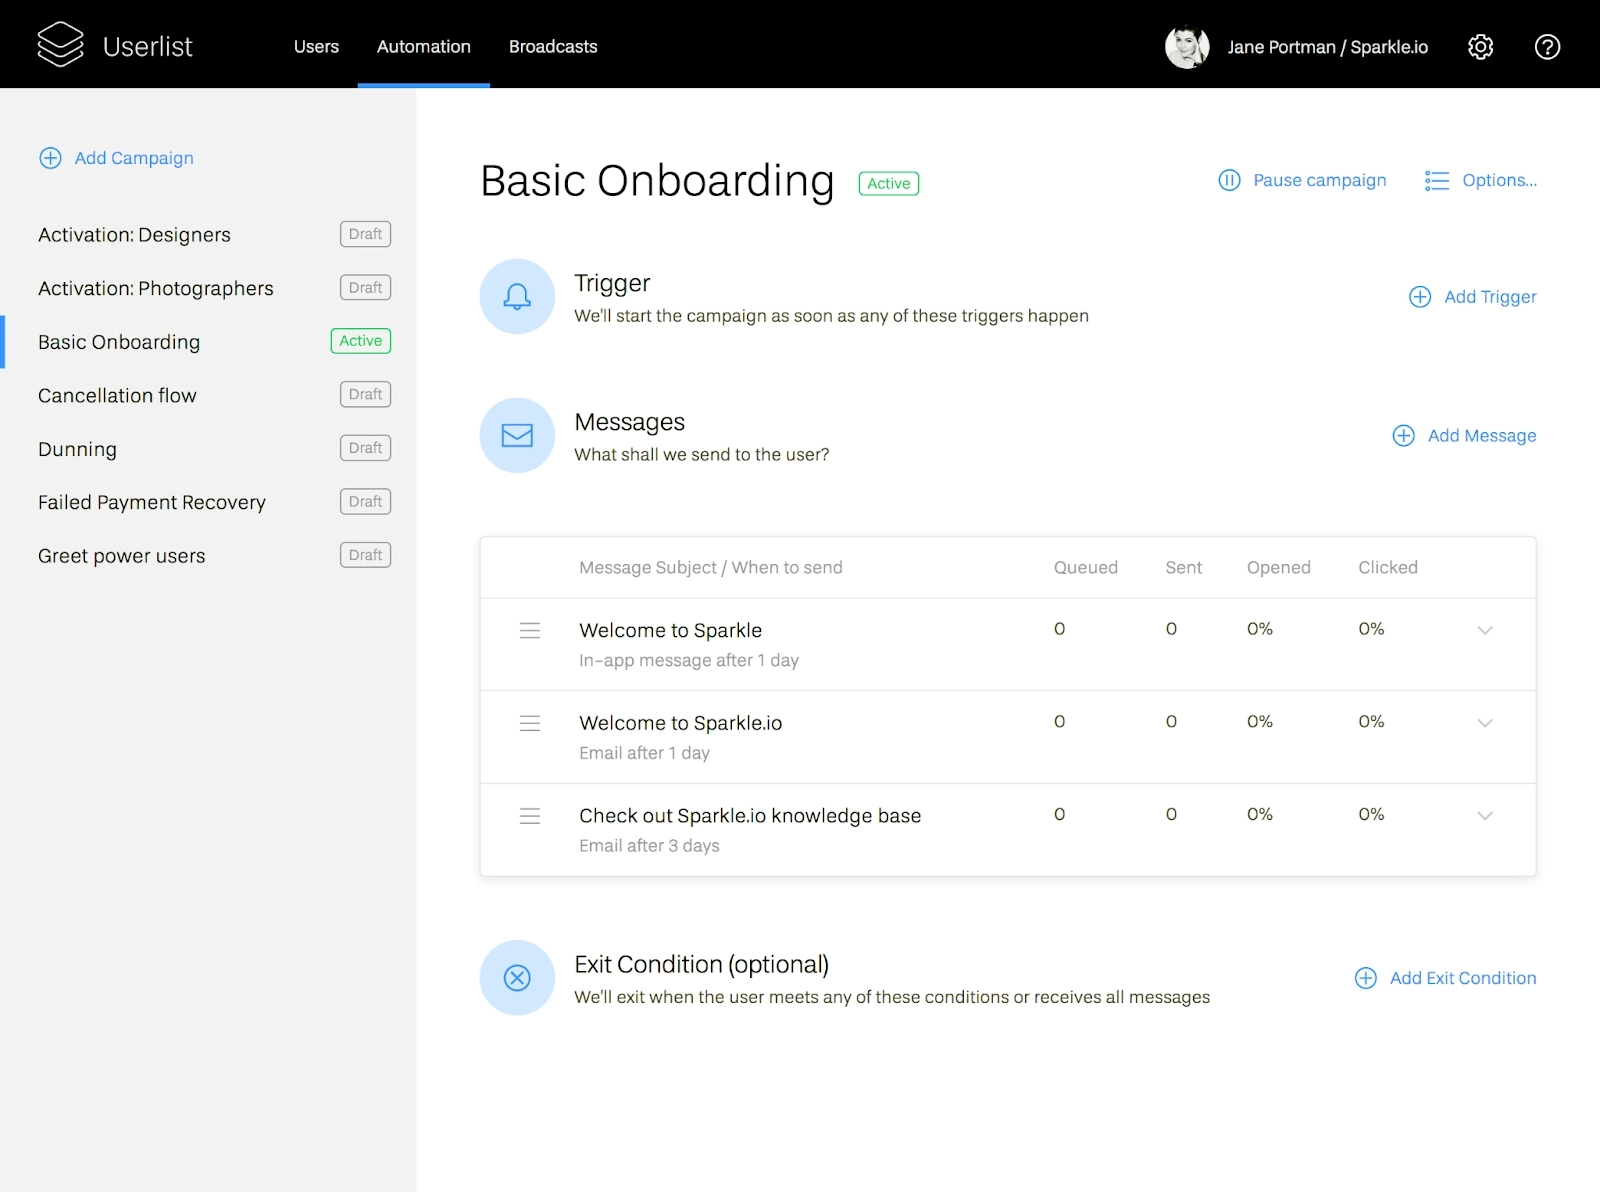Click the Userlist logo icon
Screen dimensions: 1600x1192
60,44
